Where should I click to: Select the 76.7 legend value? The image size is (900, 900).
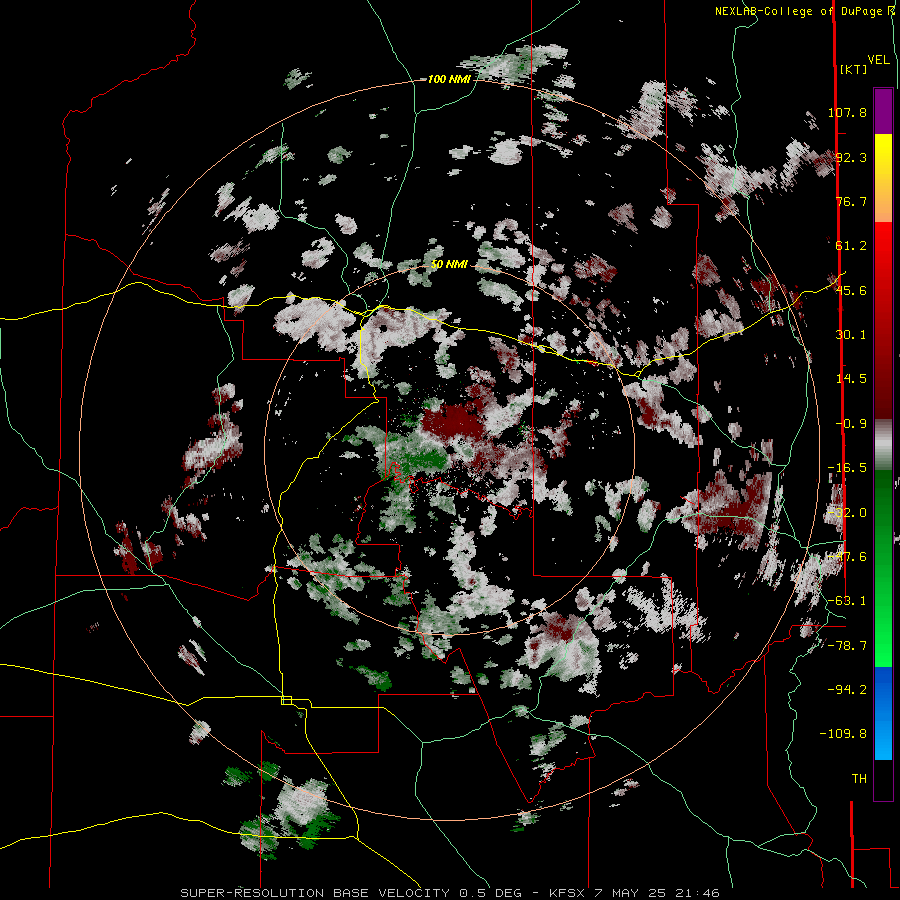pos(851,201)
